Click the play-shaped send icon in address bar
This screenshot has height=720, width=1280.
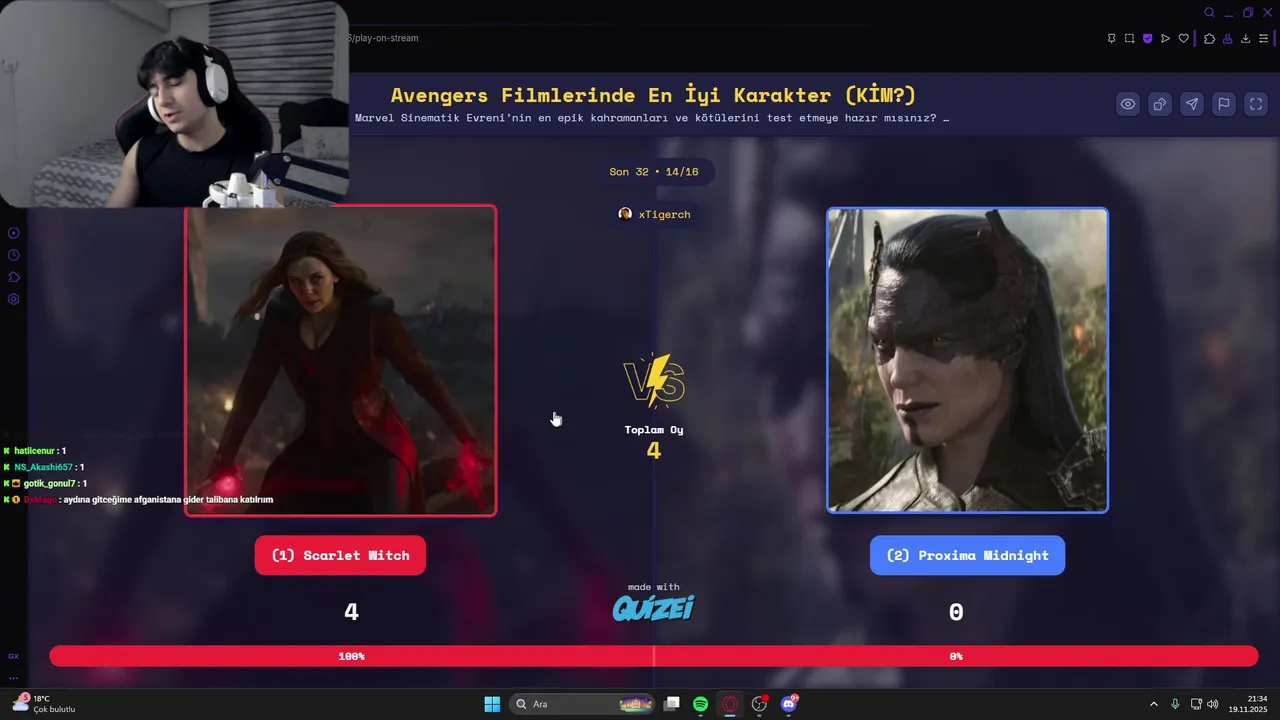pyautogui.click(x=1165, y=39)
